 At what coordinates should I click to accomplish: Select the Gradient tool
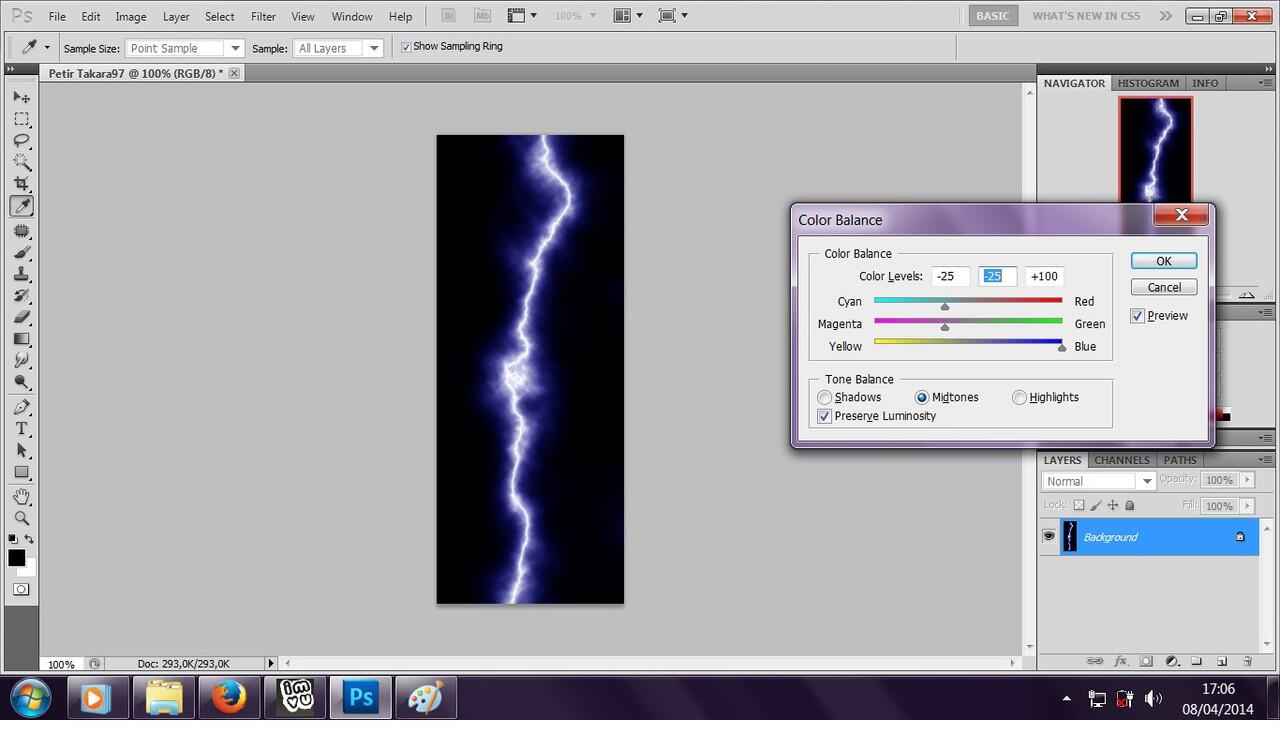click(x=21, y=339)
